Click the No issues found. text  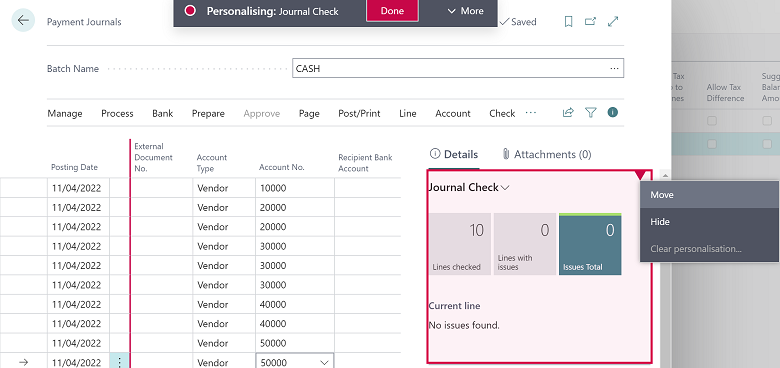[464, 325]
